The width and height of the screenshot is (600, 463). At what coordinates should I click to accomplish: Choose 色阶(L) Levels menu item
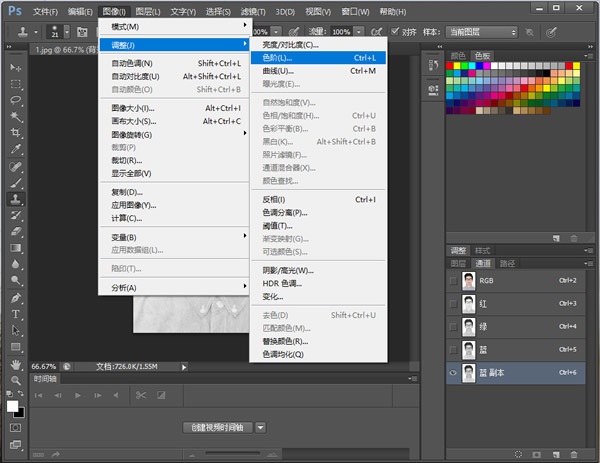pos(318,58)
